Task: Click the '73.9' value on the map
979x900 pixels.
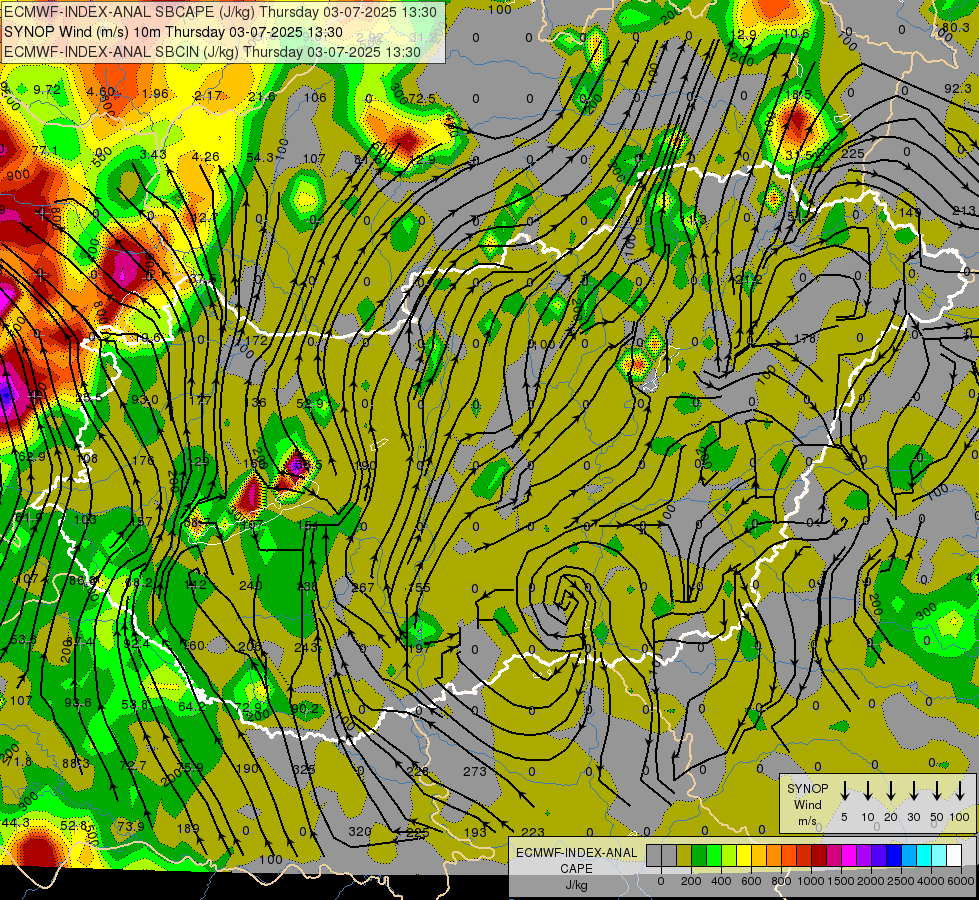Action: coord(131,826)
